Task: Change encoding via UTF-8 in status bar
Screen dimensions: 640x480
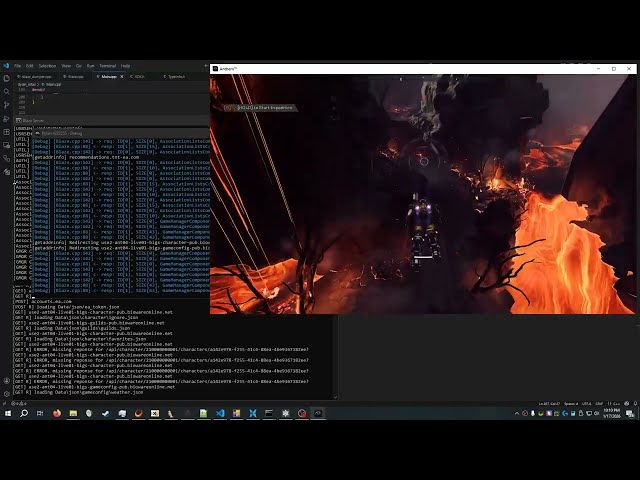Action: click(587, 404)
